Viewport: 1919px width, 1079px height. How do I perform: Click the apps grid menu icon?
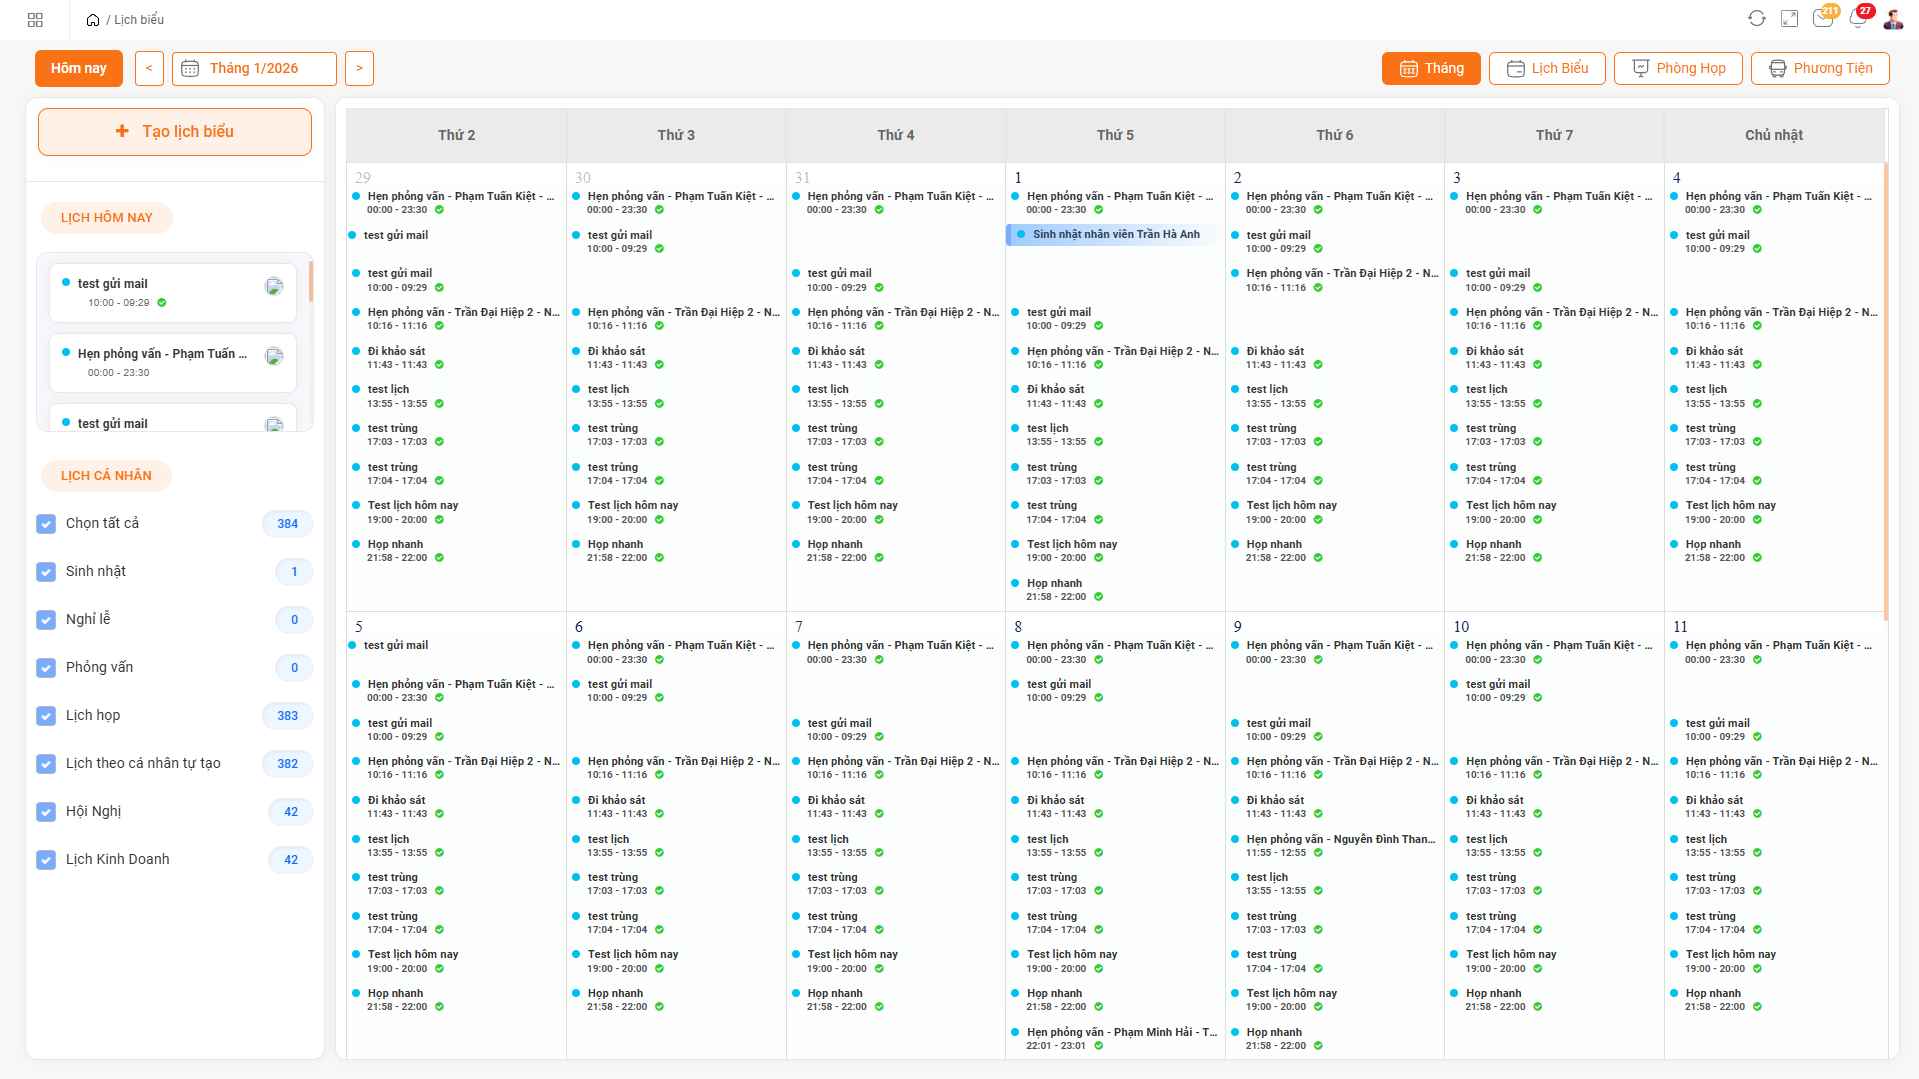(36, 20)
